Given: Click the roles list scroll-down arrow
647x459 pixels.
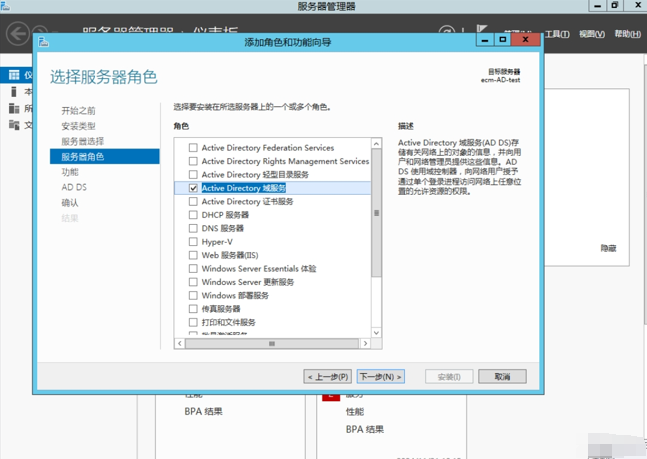Looking at the screenshot, I should coord(376,333).
